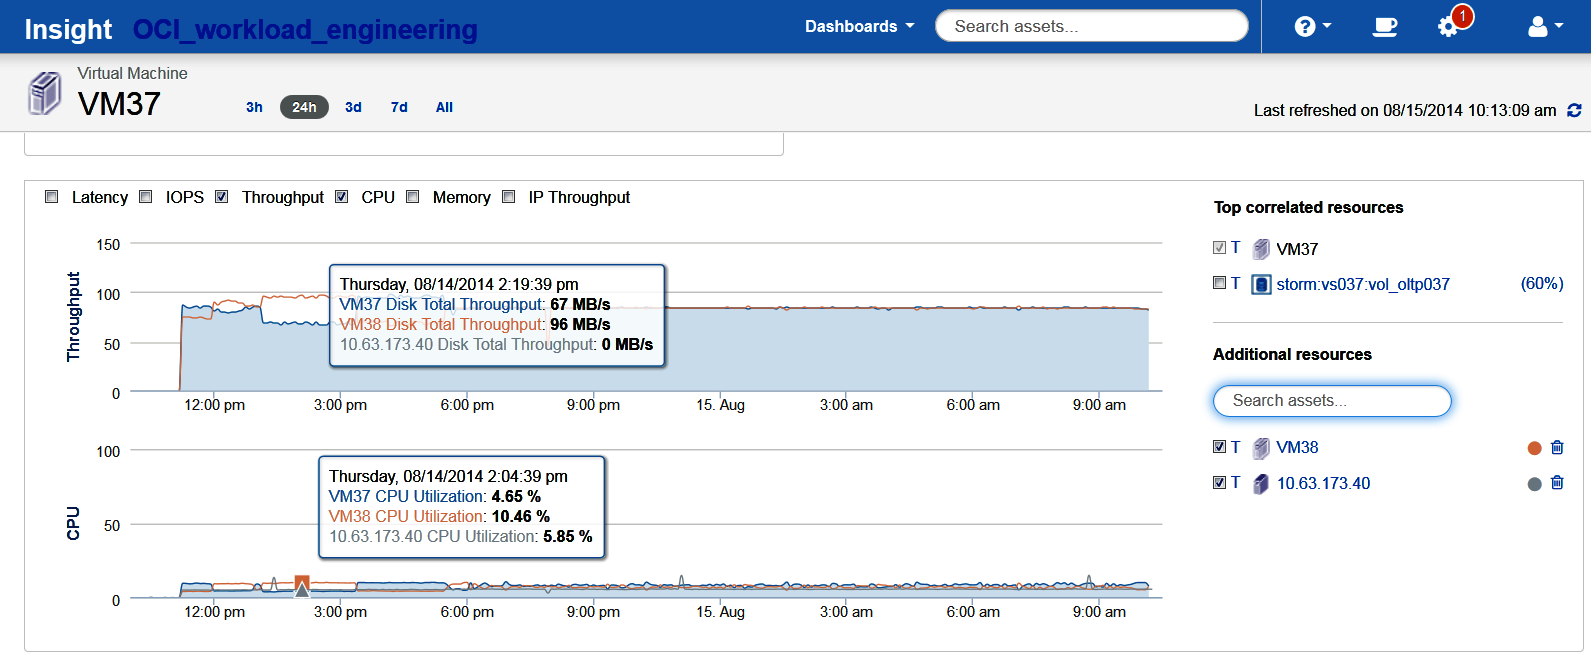This screenshot has height=669, width=1591.
Task: Delete VM38 using its trash icon
Action: [1557, 448]
